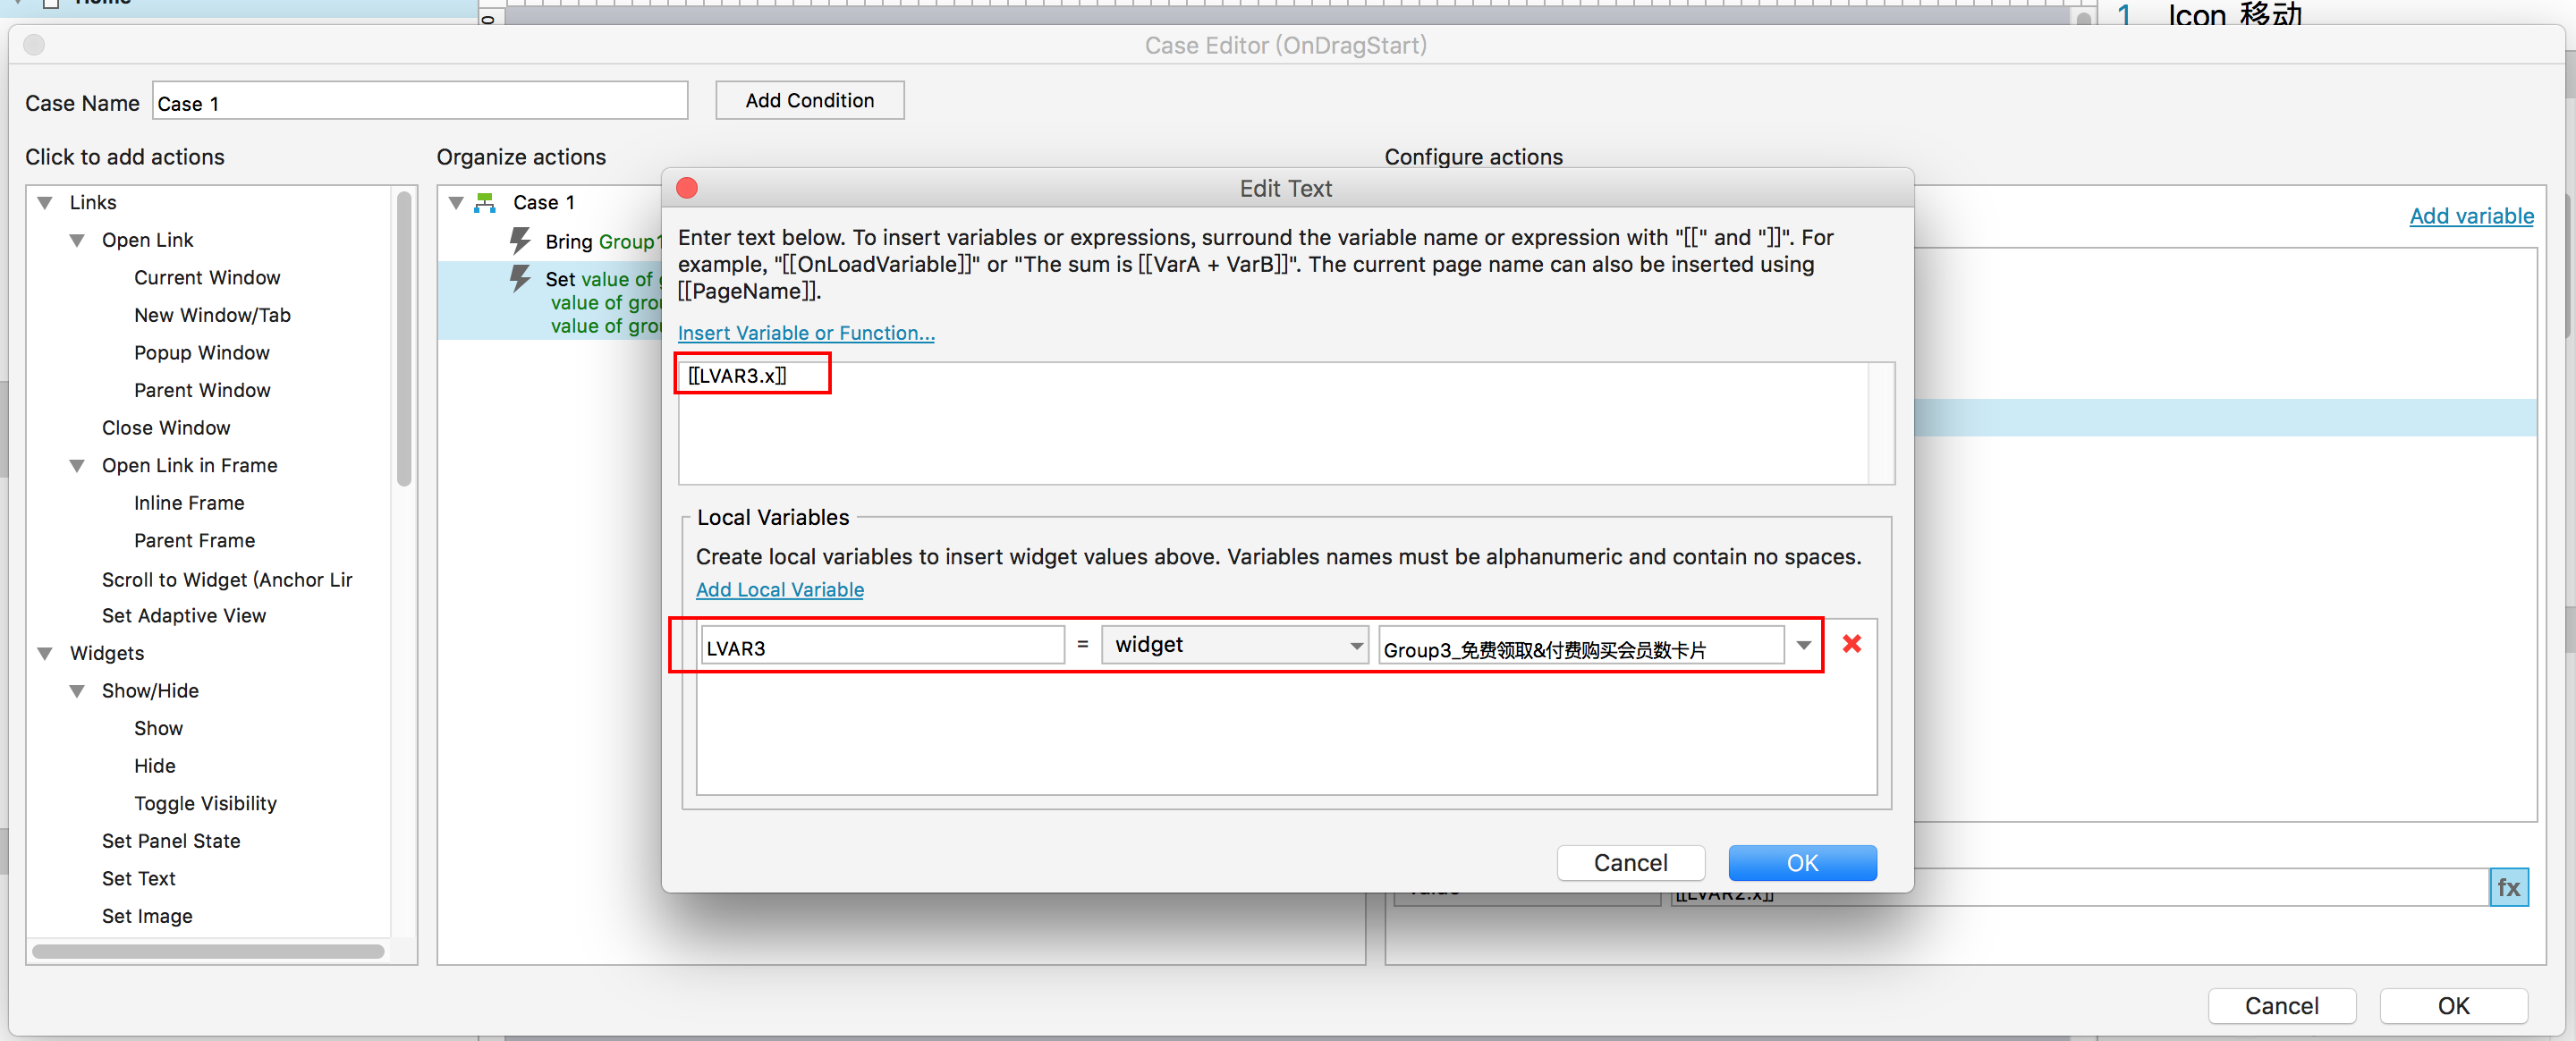Open the Group3 widget selector dropdown arrow
This screenshot has height=1041, width=2576.
[x=1803, y=645]
